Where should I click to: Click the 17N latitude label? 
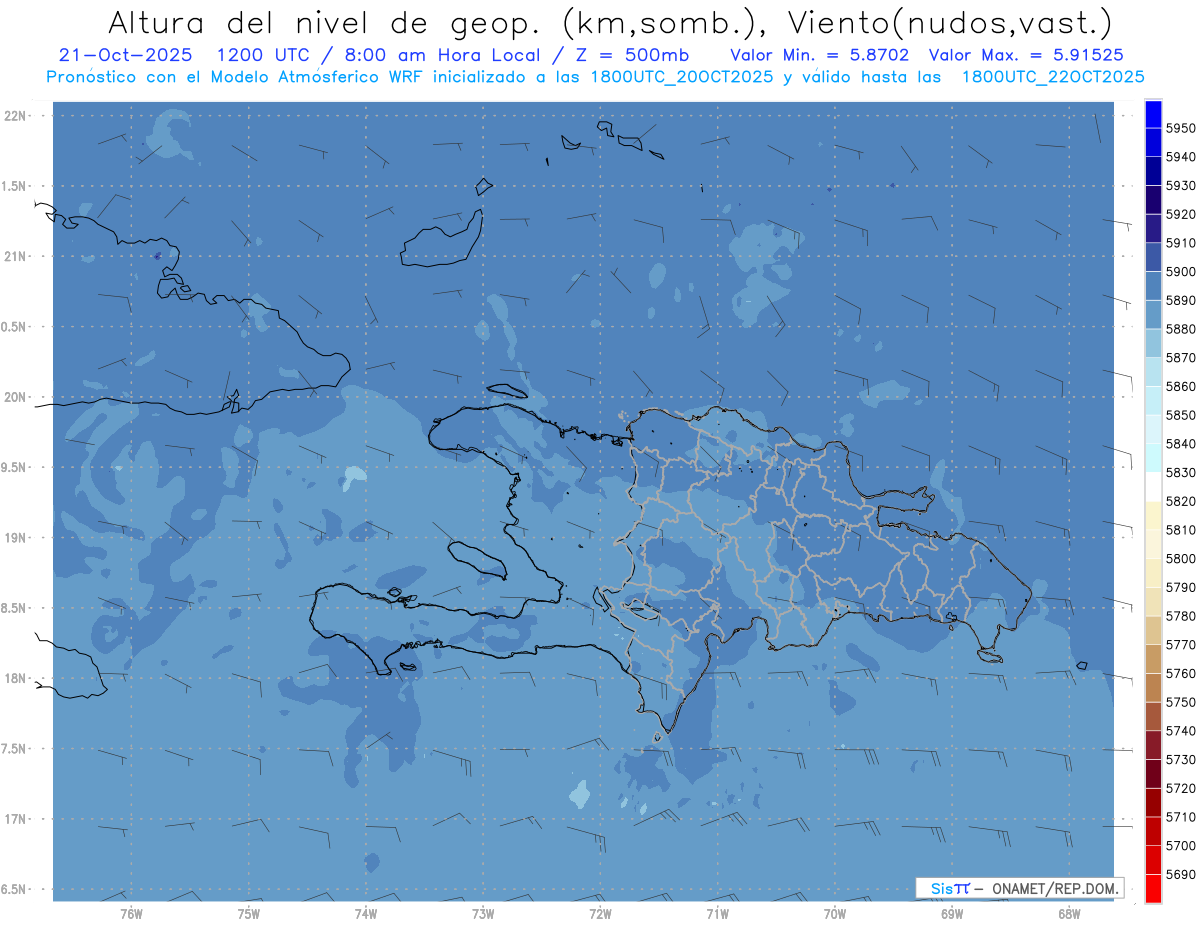[x=14, y=820]
